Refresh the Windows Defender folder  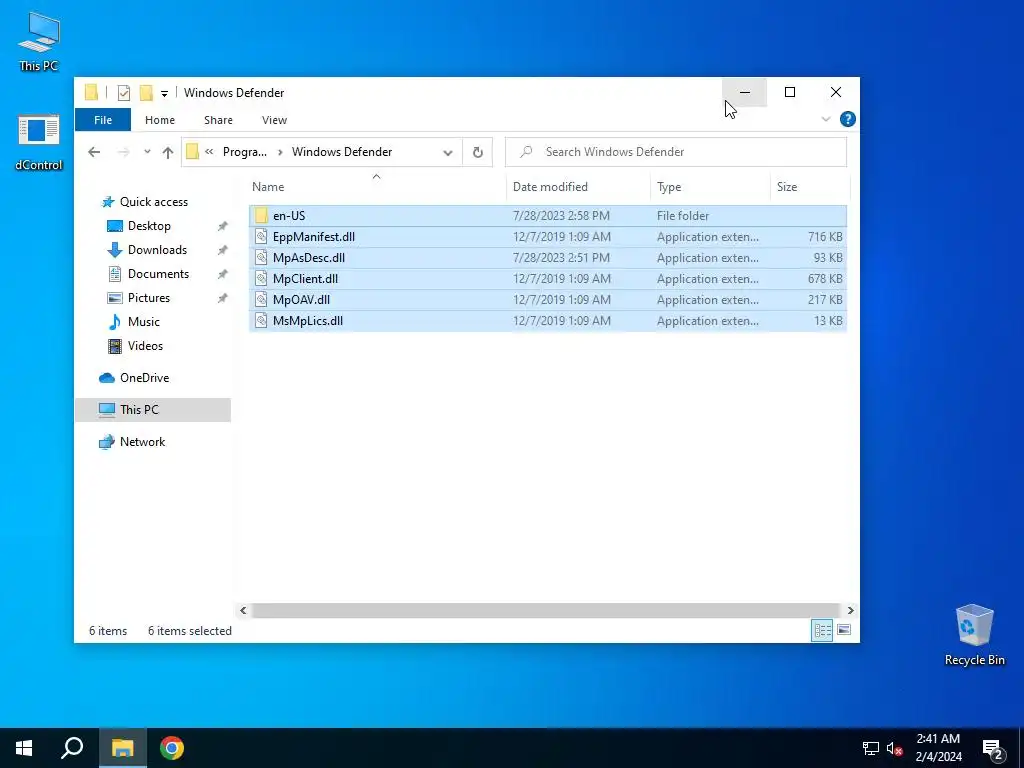tap(477, 153)
